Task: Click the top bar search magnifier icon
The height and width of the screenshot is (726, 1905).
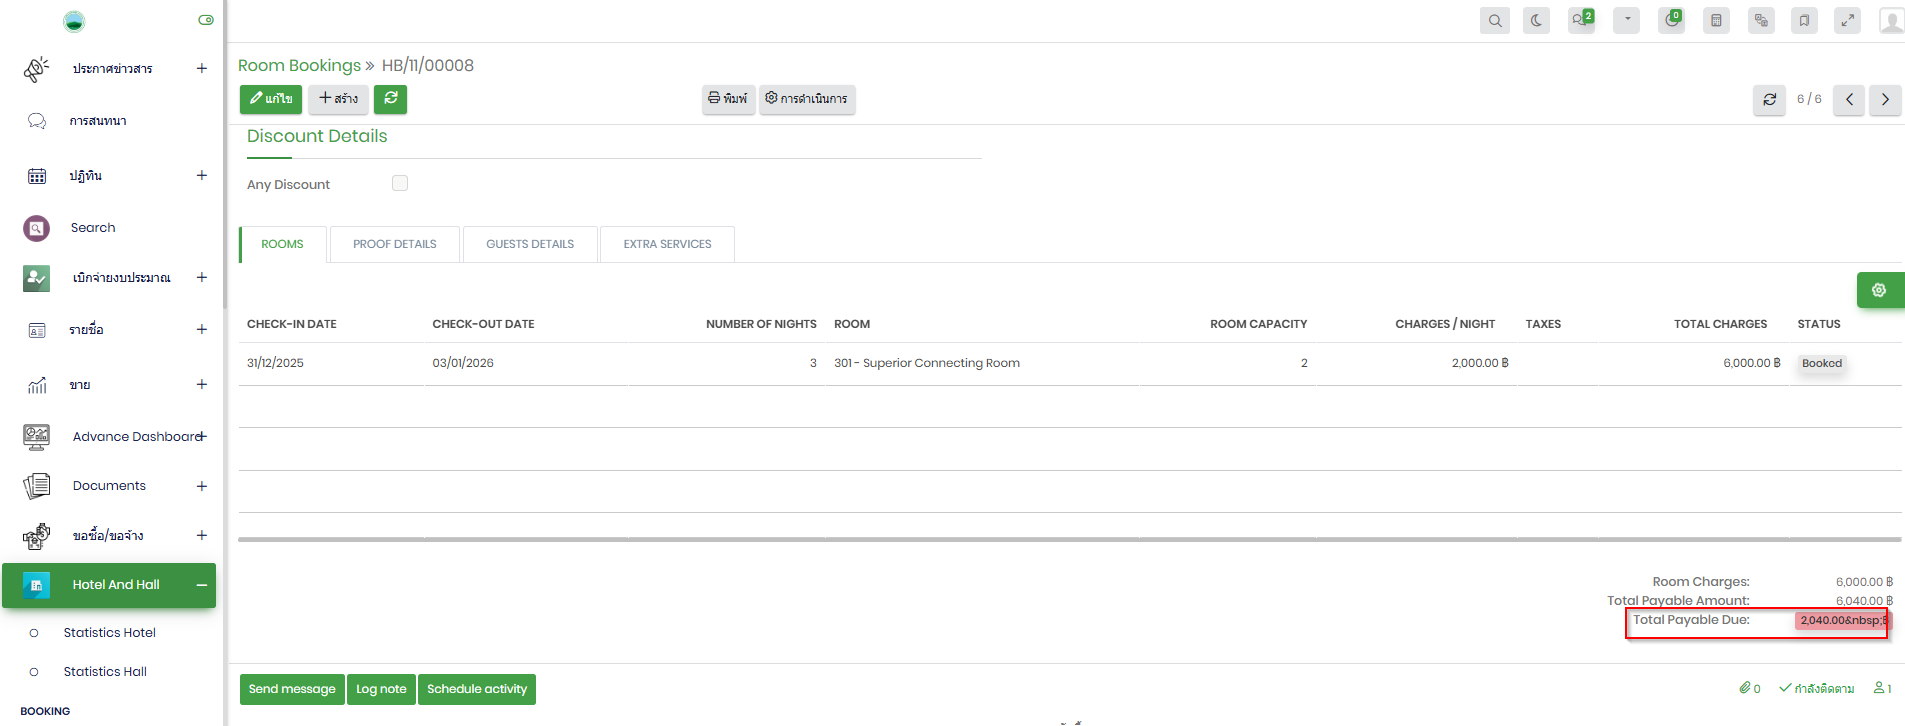Action: pyautogui.click(x=1494, y=20)
